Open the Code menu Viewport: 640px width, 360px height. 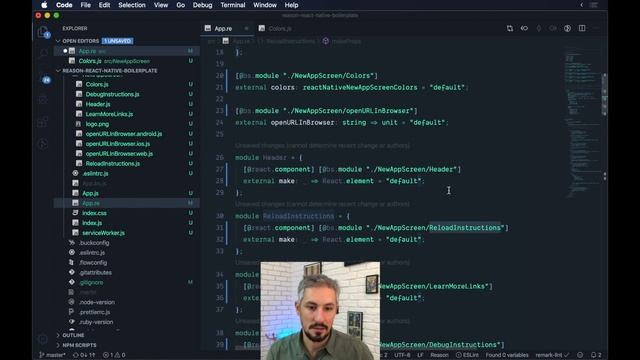click(64, 5)
